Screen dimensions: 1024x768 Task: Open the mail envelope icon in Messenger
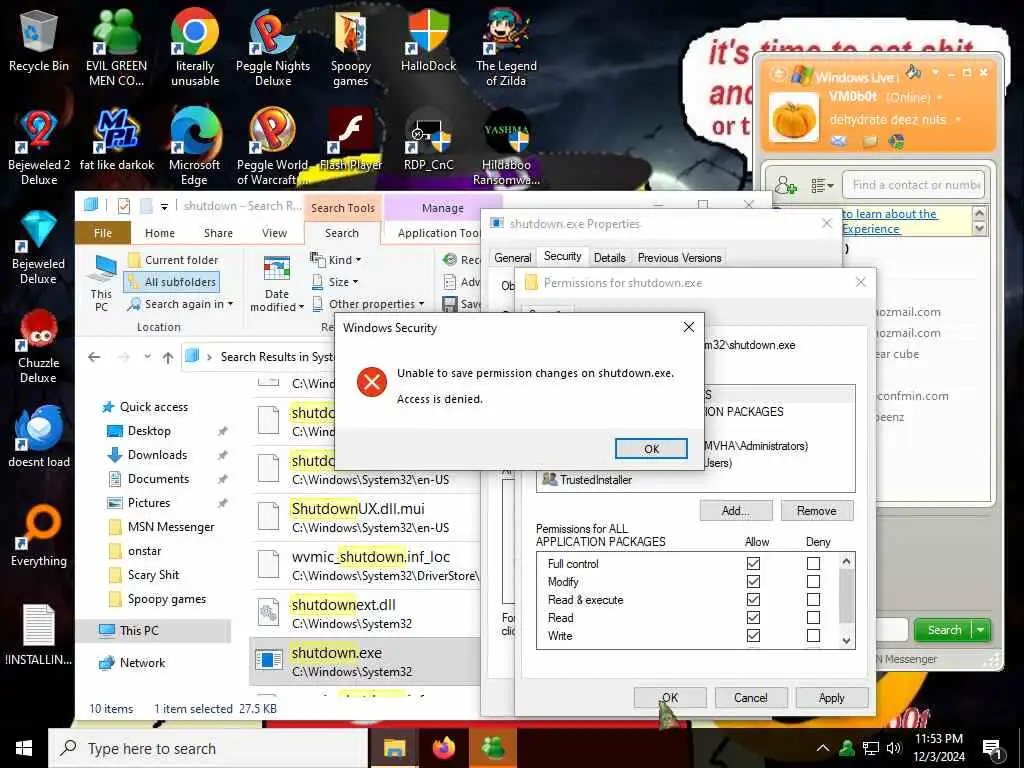tap(839, 141)
